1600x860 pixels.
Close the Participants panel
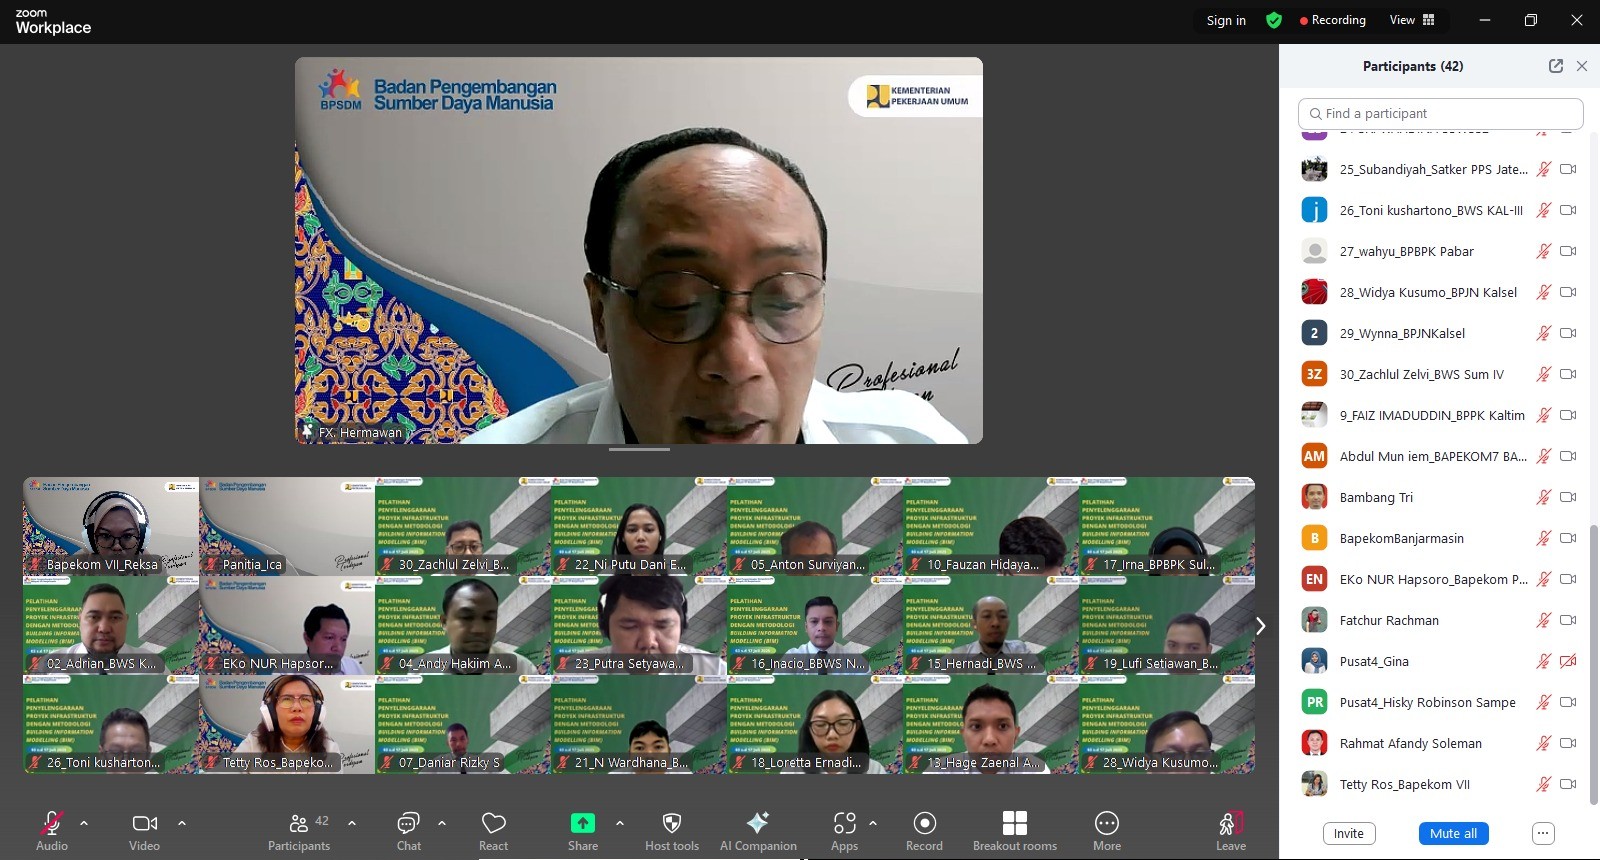pos(1581,66)
